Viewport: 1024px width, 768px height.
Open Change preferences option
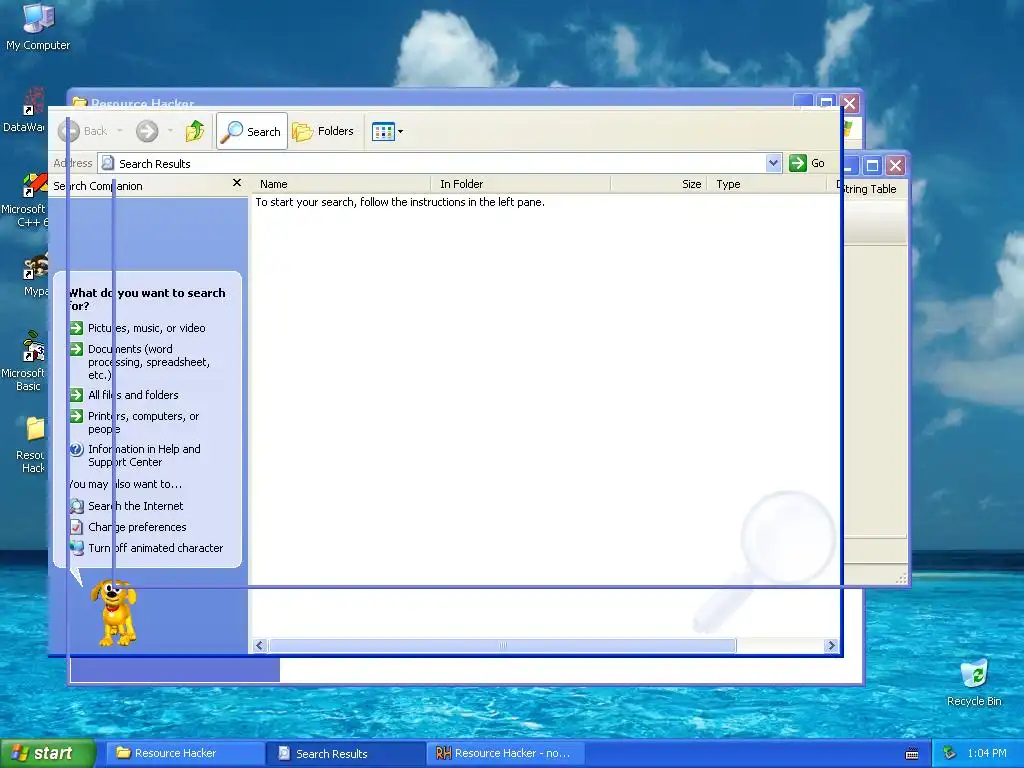pos(137,527)
